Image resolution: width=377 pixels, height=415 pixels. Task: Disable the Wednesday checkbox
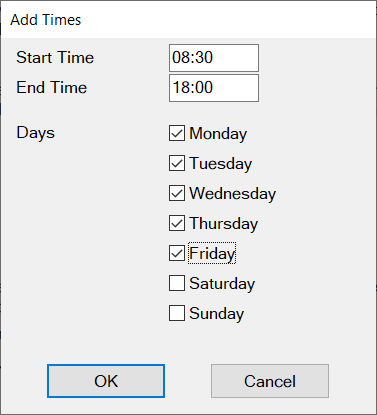[177, 193]
